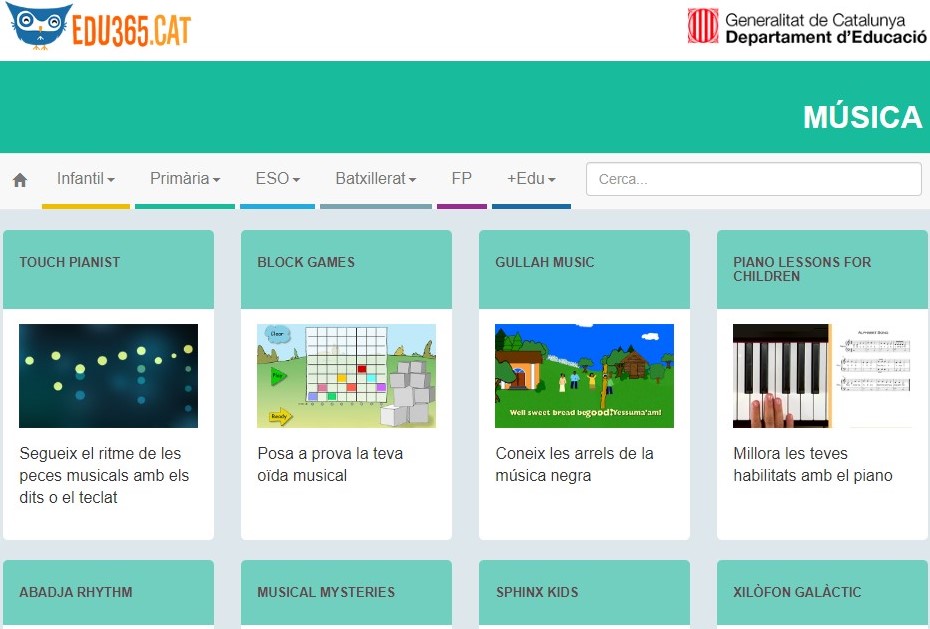930x629 pixels.
Task: Open the Batxillerat dropdown menu
Action: 376,179
